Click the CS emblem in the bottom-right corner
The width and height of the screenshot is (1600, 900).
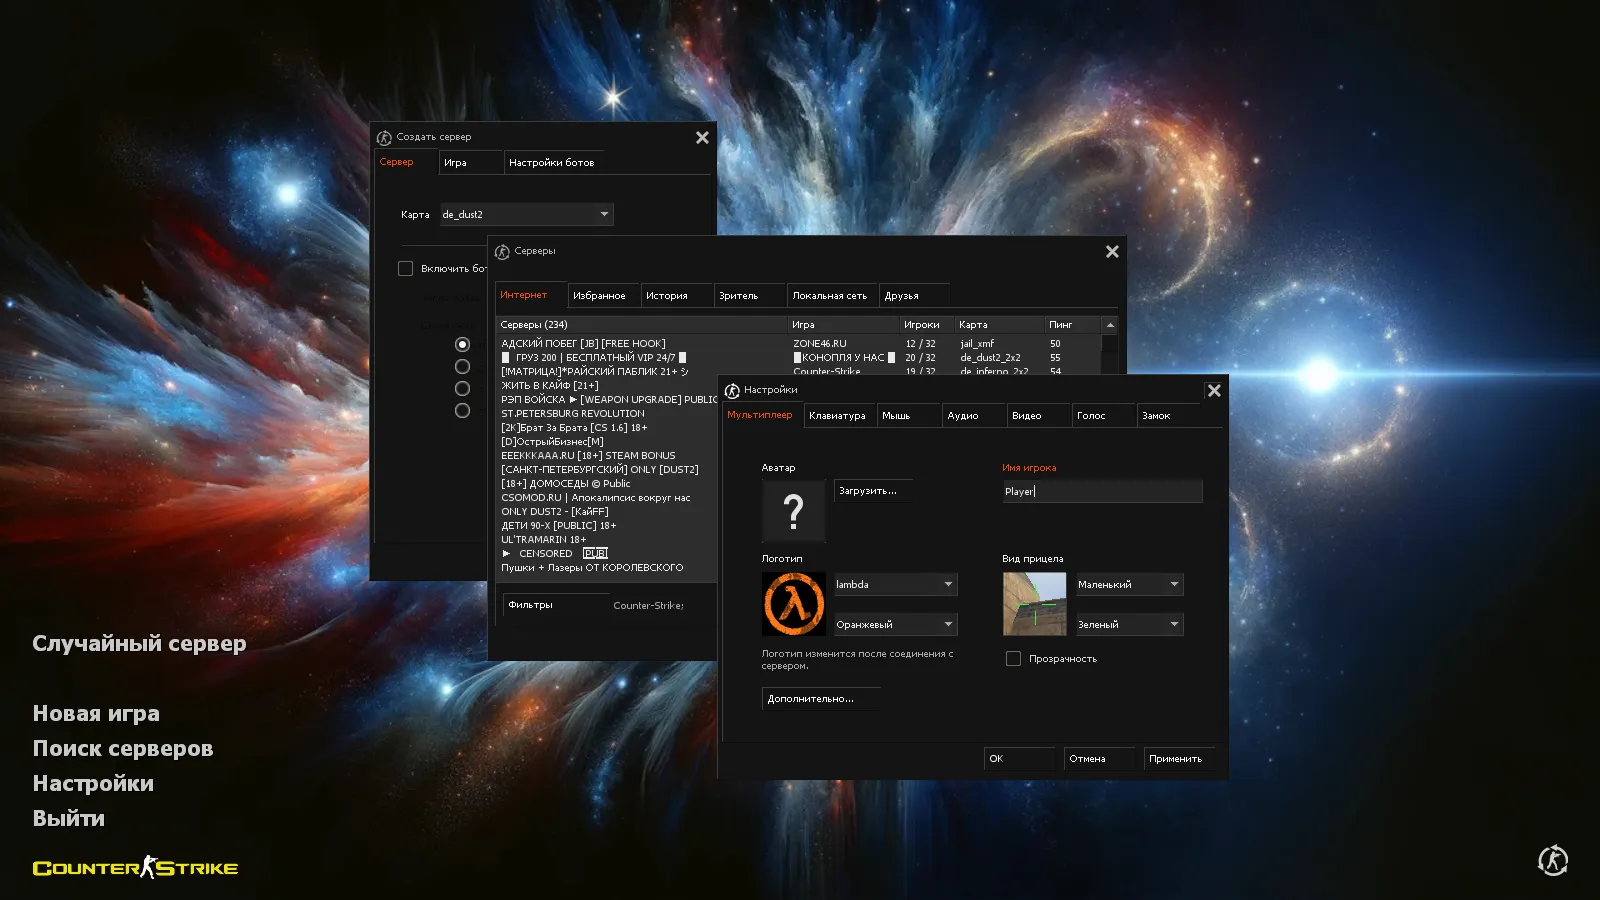[1551, 860]
